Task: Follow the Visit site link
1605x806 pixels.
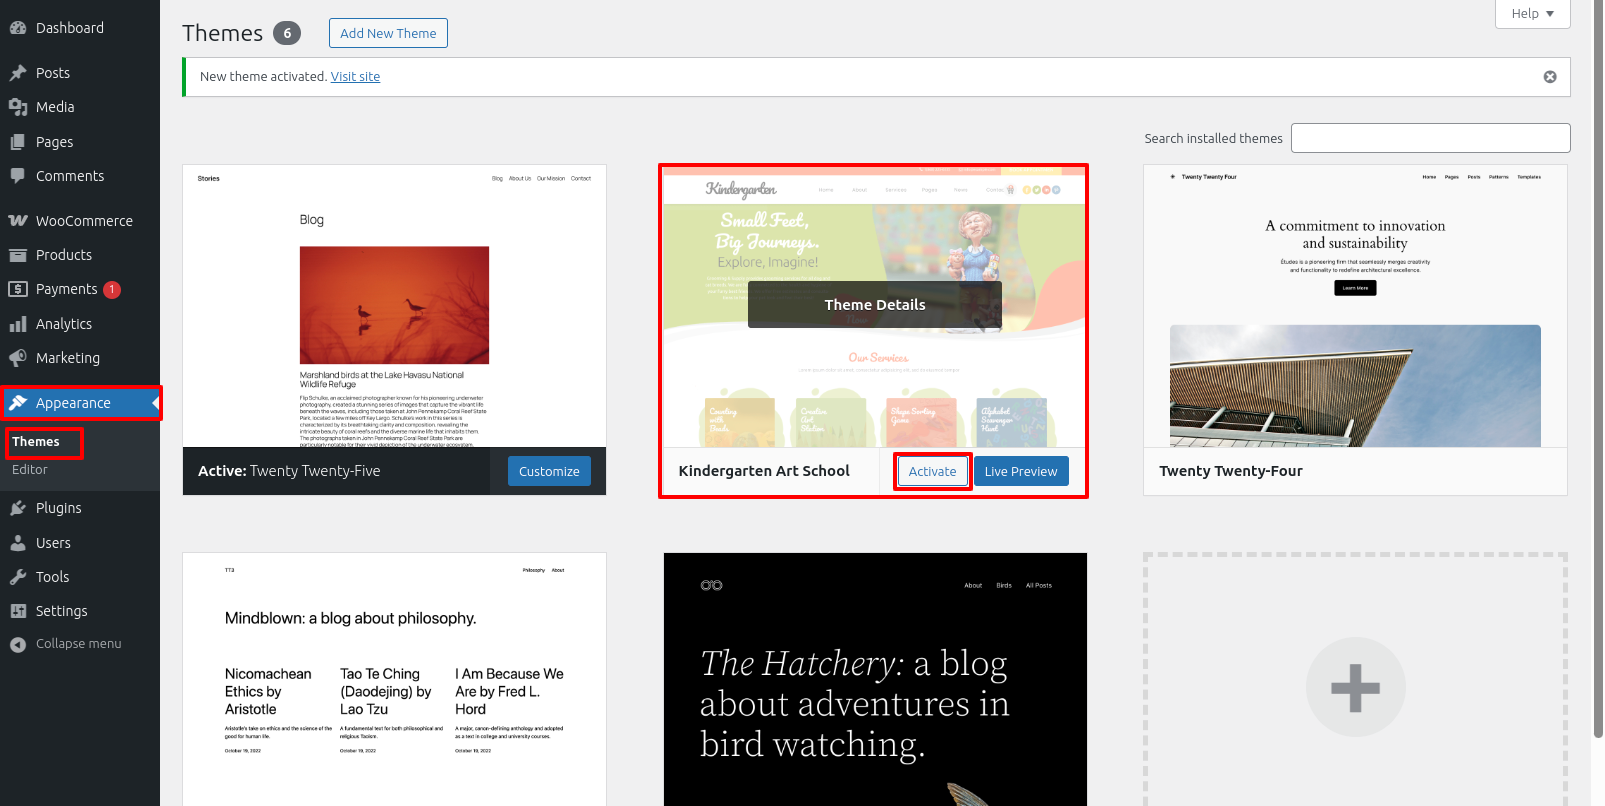Action: tap(355, 76)
